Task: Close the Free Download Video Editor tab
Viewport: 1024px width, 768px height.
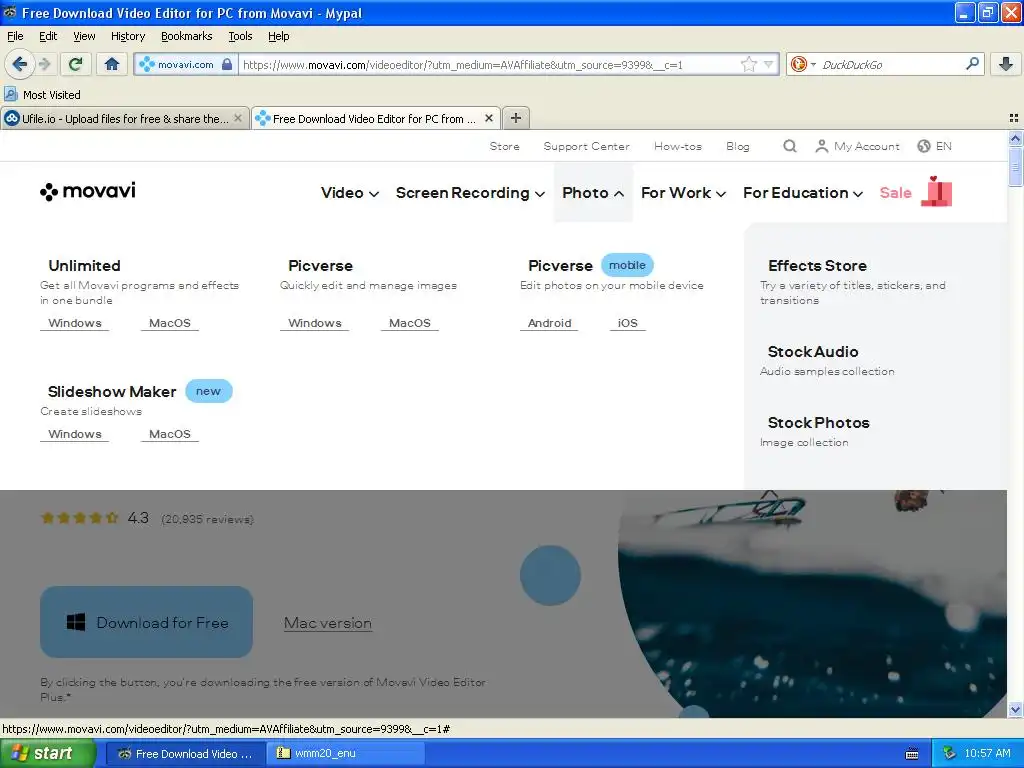Action: [x=488, y=118]
